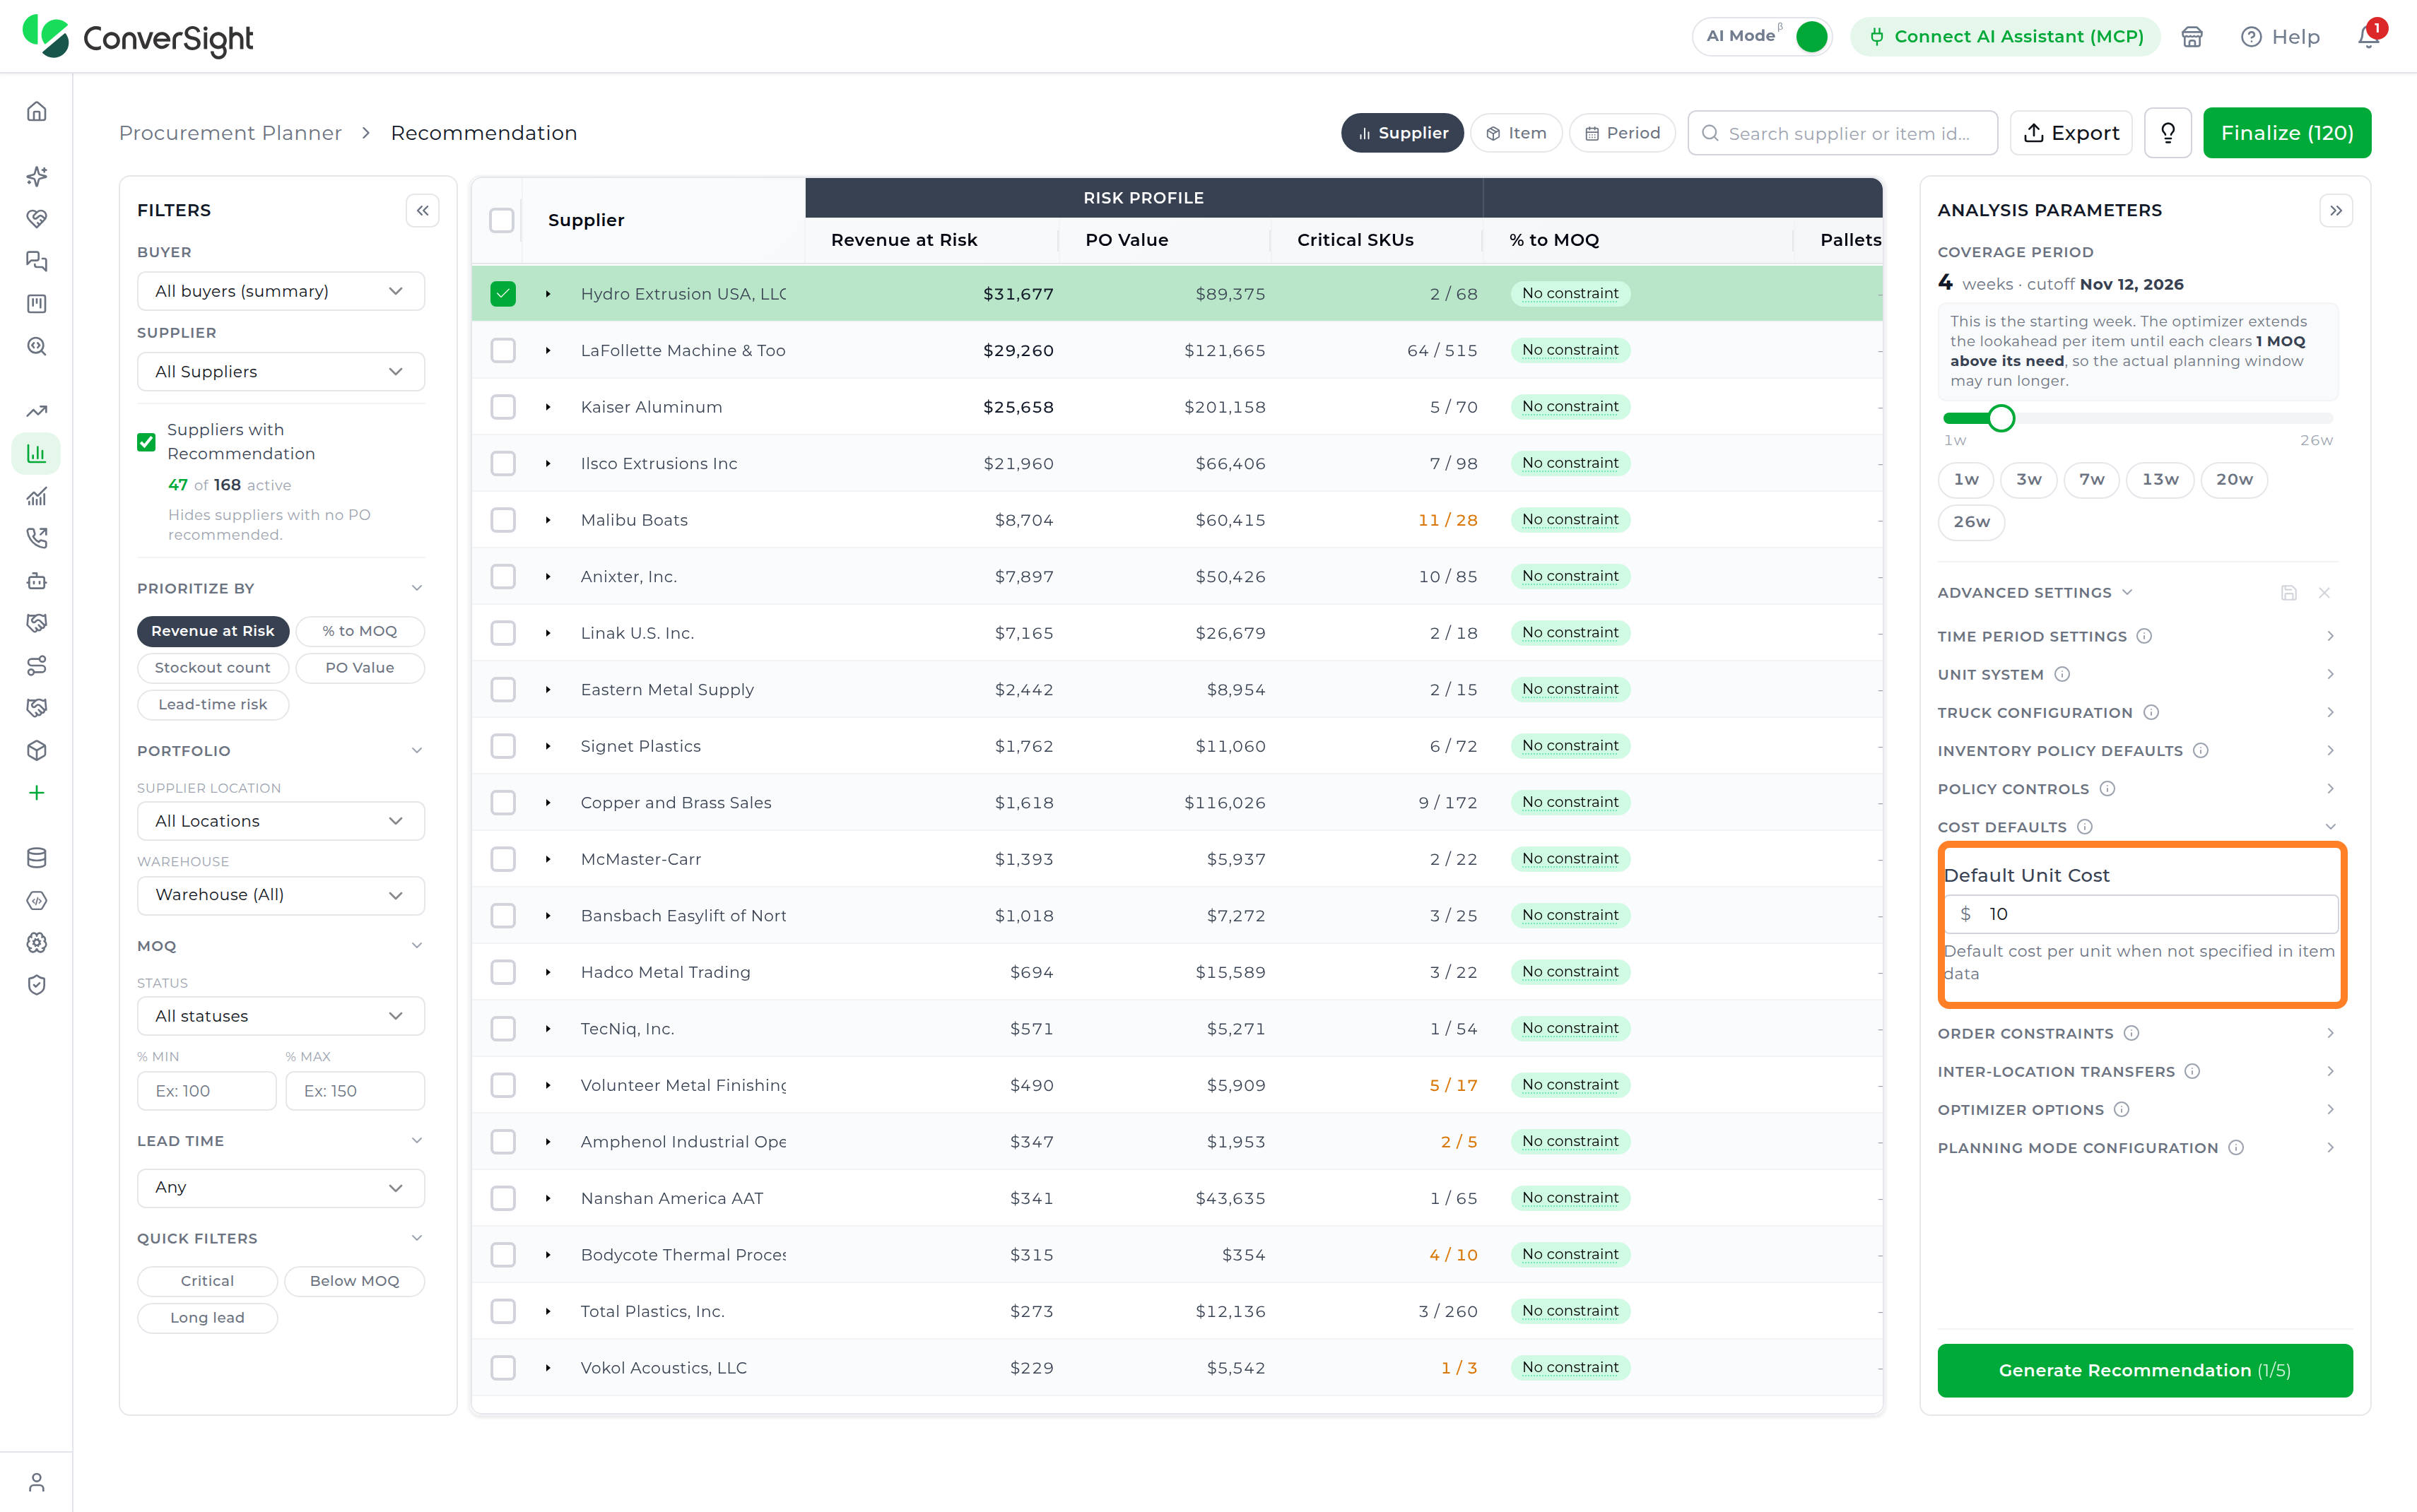
Task: Open the phone call sidebar icon
Action: pos(37,538)
